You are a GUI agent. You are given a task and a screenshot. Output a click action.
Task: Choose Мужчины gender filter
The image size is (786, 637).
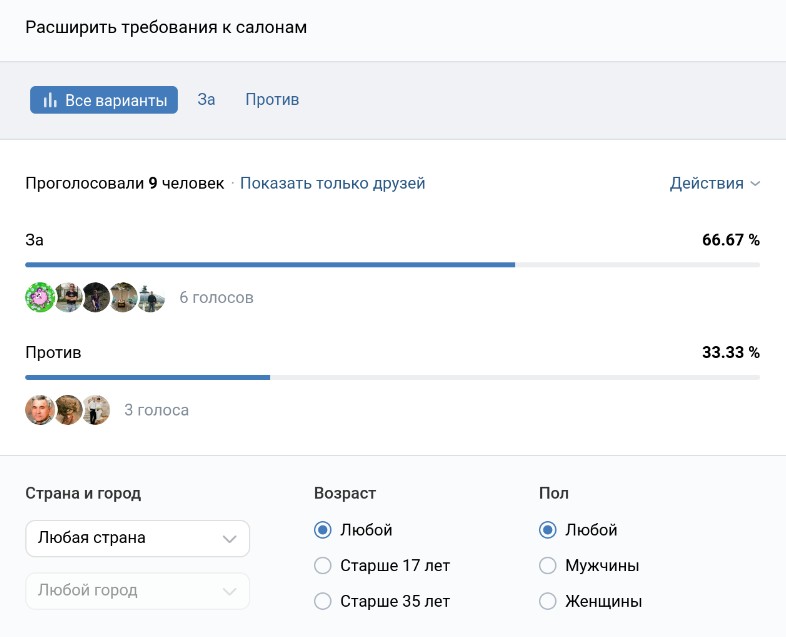tap(548, 566)
